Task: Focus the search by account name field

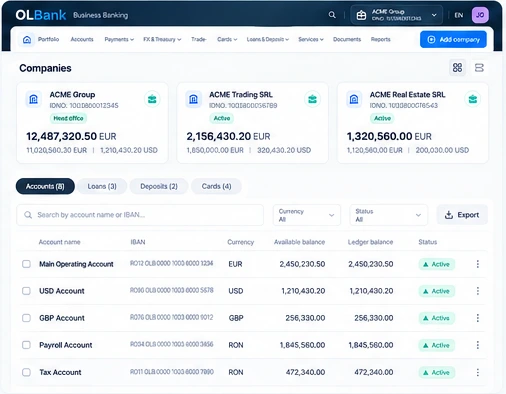Action: [140, 215]
